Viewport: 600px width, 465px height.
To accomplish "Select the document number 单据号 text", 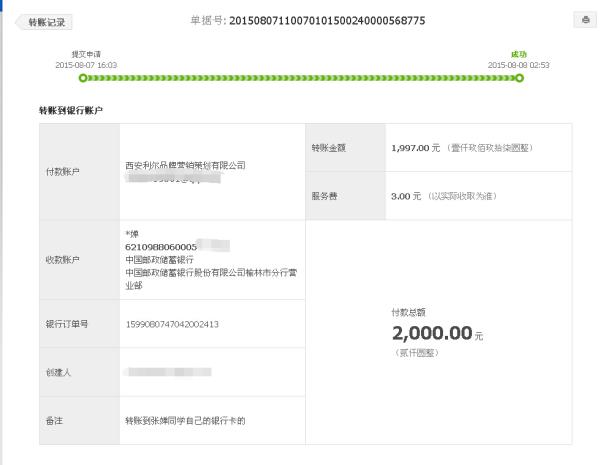I will pyautogui.click(x=308, y=20).
